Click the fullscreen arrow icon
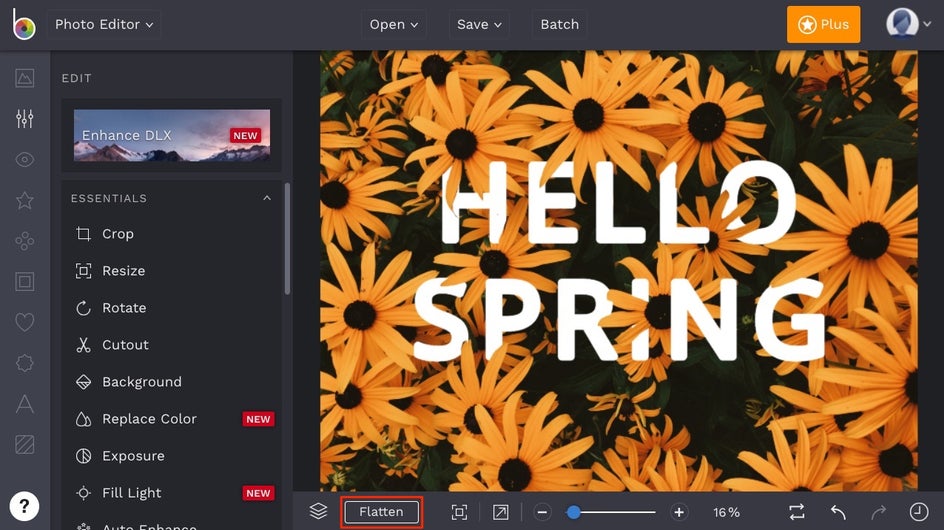Screen dimensions: 944x530 coord(500,512)
